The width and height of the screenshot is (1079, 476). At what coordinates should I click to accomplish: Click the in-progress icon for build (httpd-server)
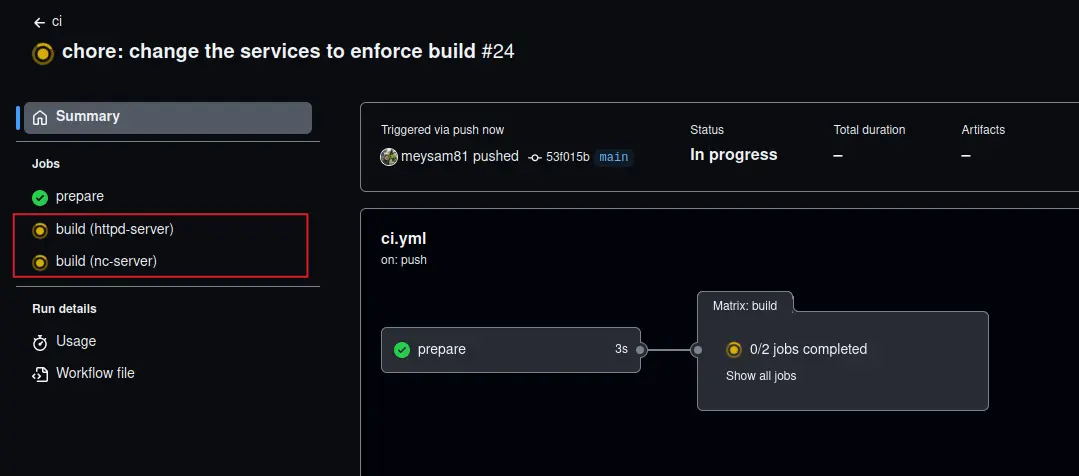point(40,230)
